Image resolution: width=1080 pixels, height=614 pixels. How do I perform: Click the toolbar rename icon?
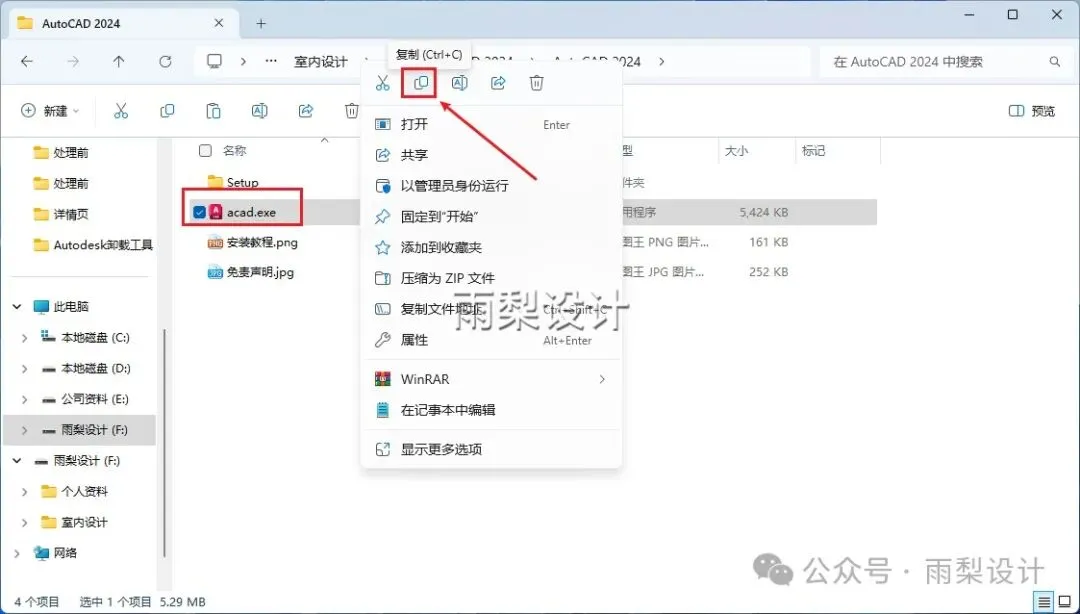(x=260, y=111)
